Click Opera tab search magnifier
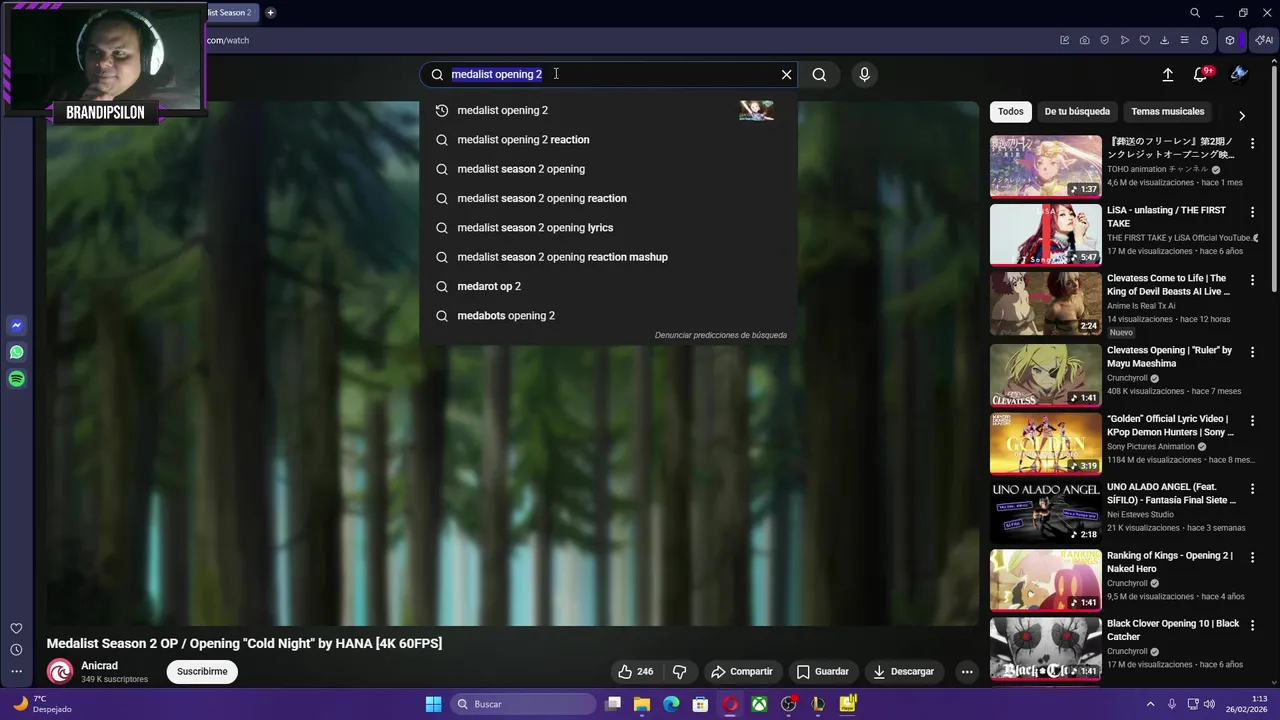1280x720 pixels. pos(1195,13)
